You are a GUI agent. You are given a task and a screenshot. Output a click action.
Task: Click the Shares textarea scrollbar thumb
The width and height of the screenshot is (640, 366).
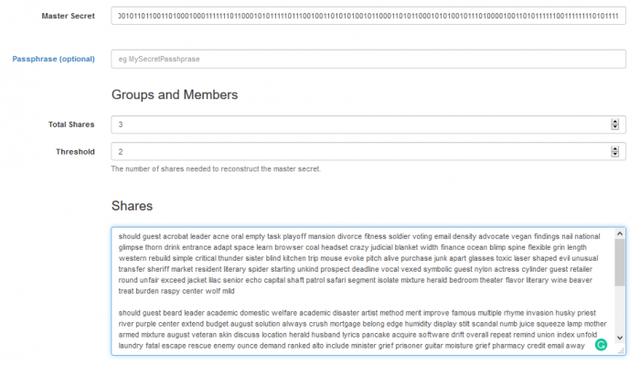click(620, 262)
